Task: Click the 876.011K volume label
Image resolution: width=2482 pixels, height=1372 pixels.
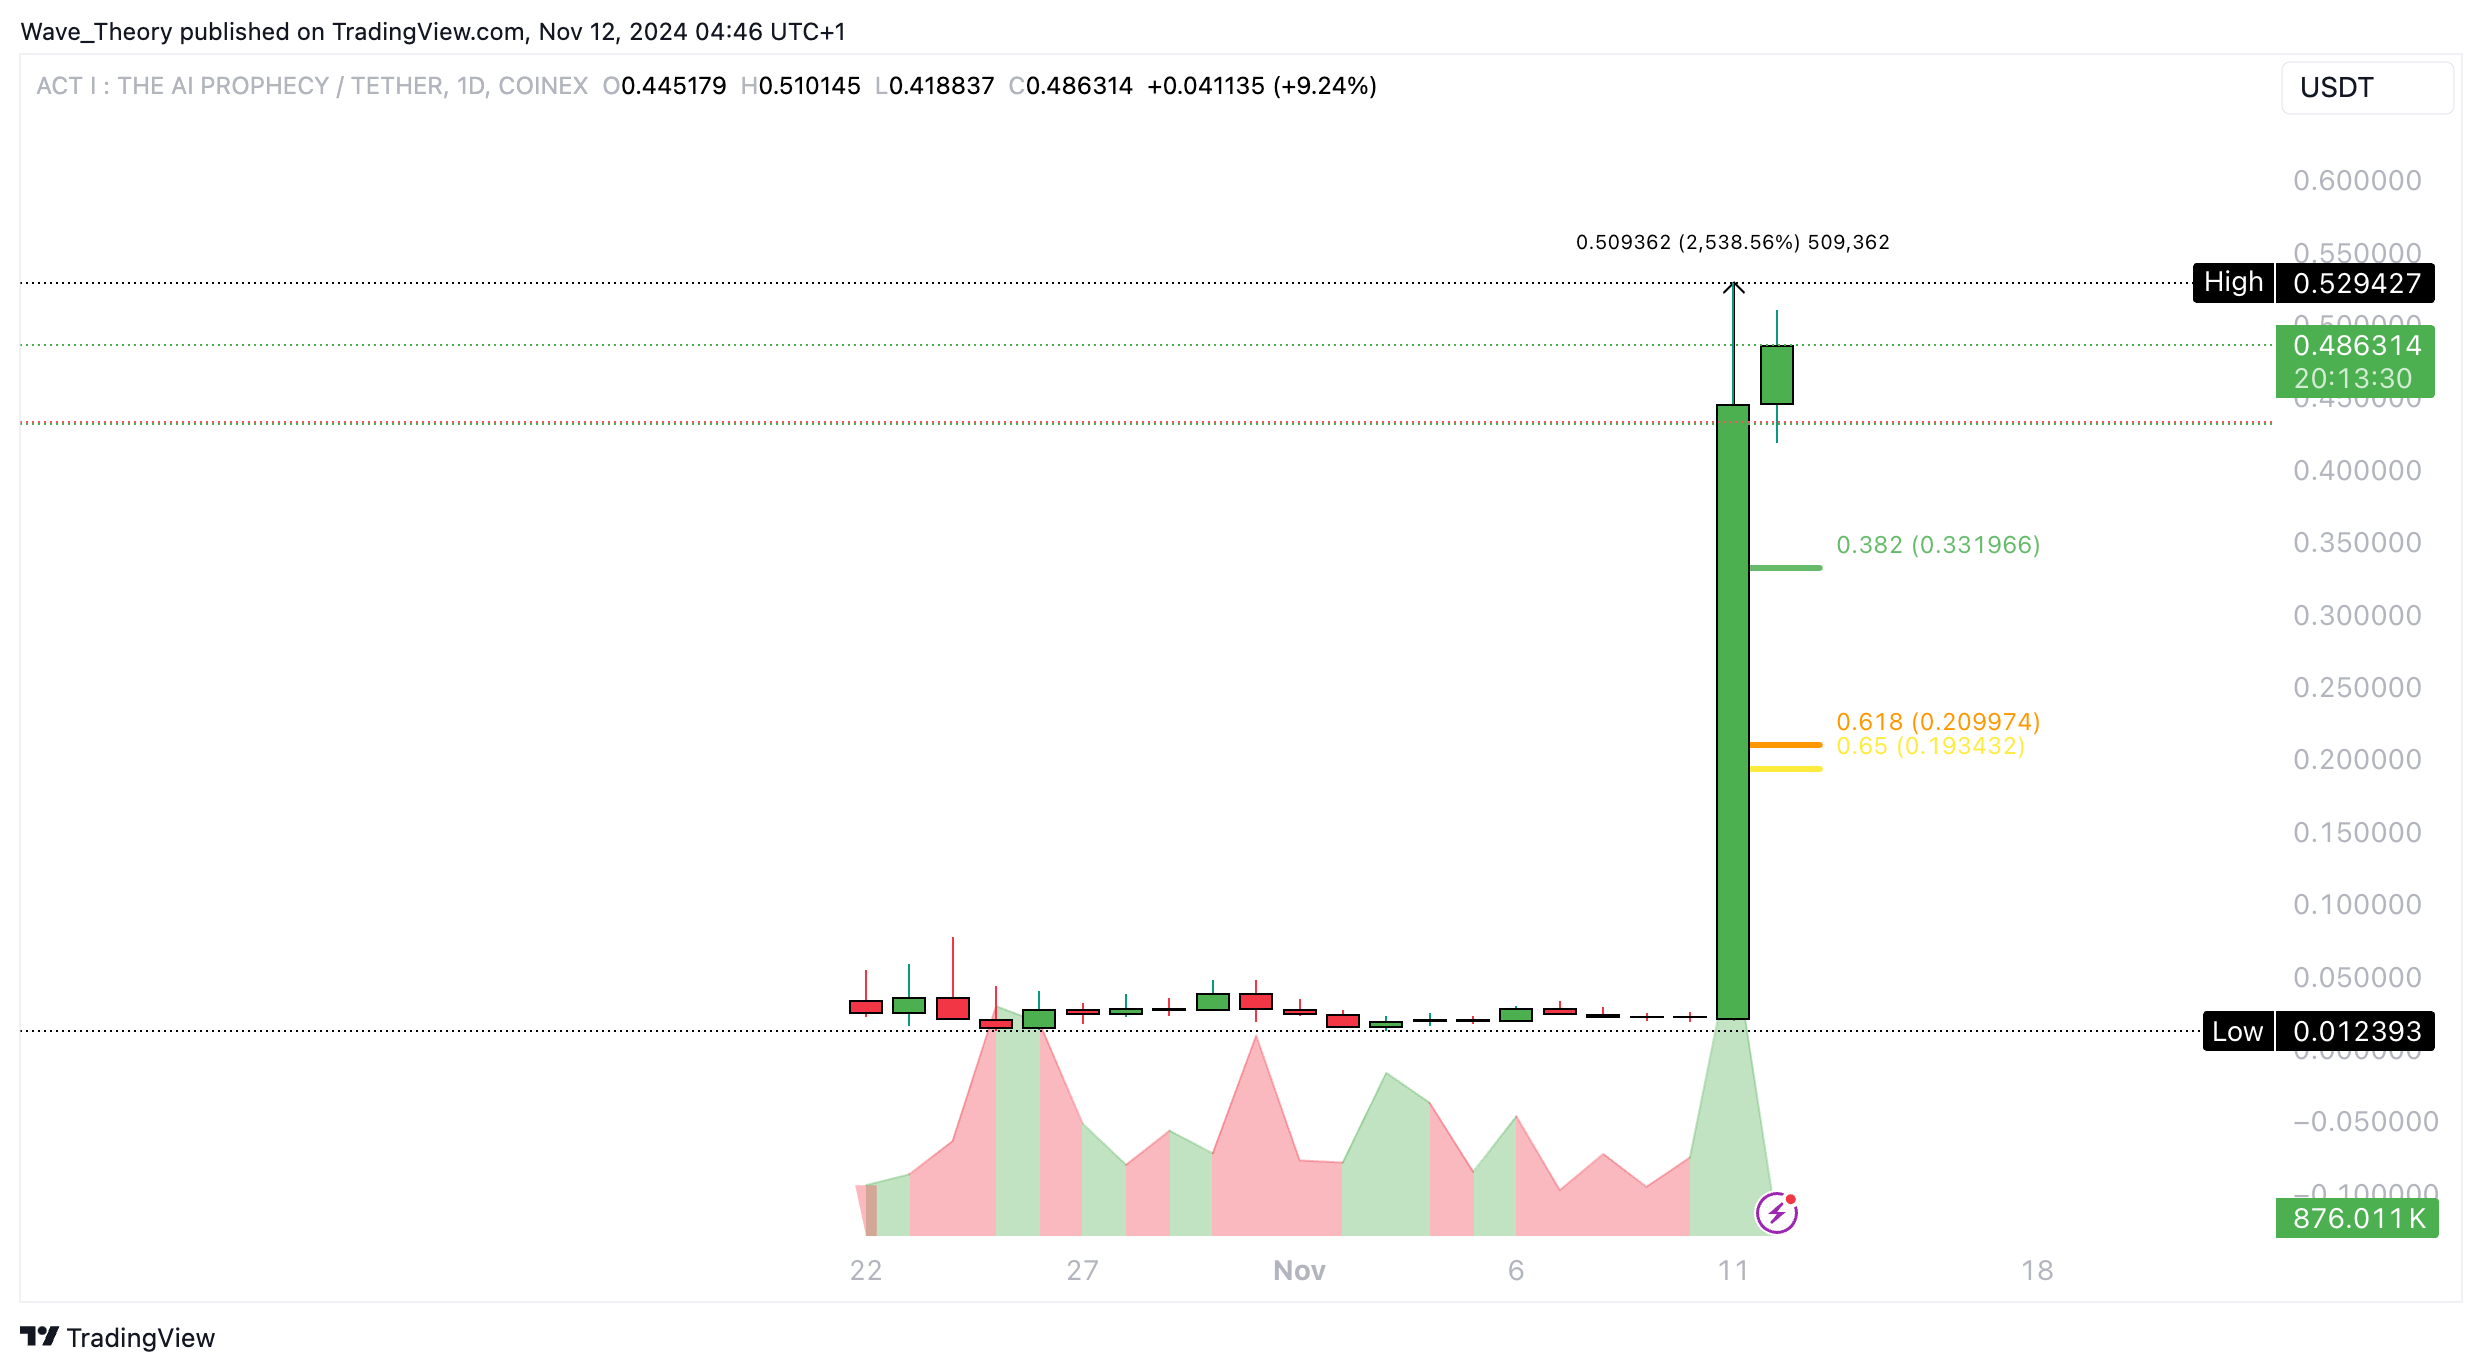Action: pos(2356,1218)
